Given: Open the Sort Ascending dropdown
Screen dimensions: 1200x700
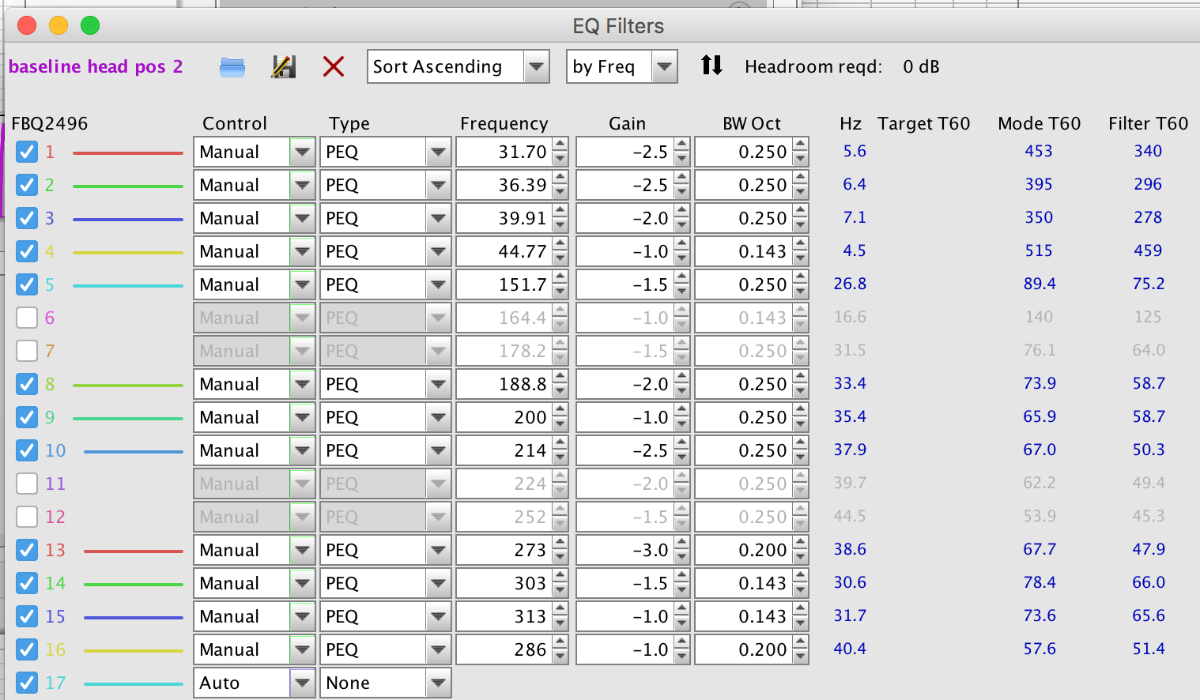Looking at the screenshot, I should 459,67.
